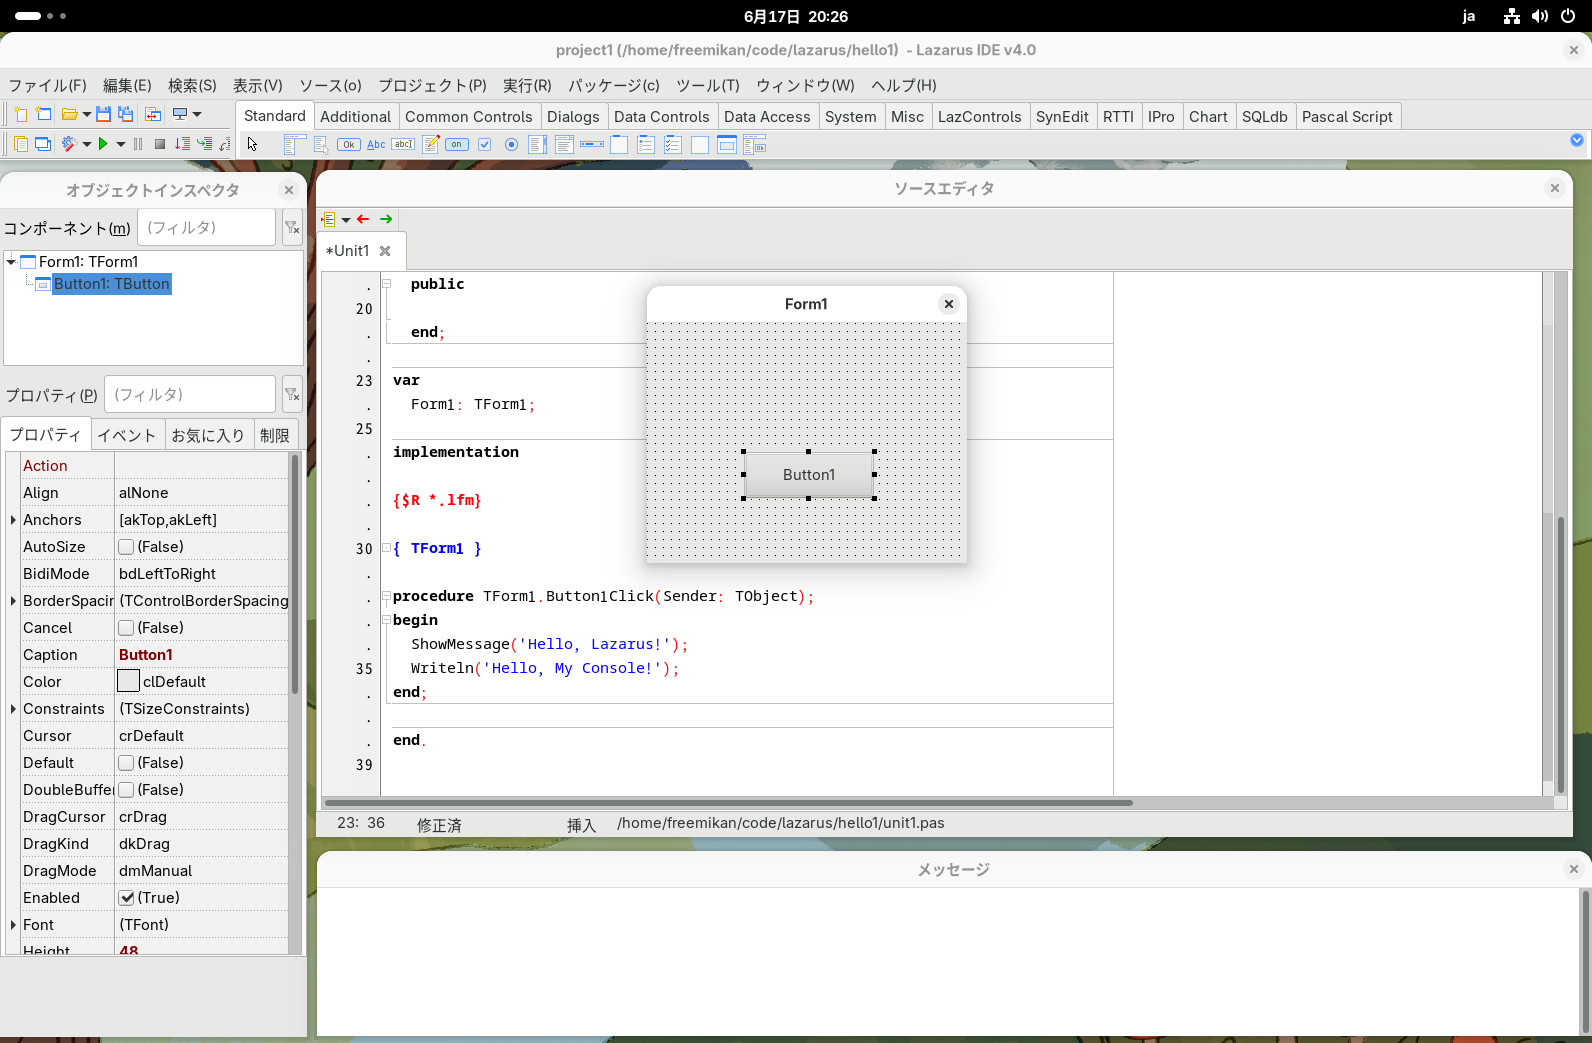Click the component filter input field

pos(206,228)
